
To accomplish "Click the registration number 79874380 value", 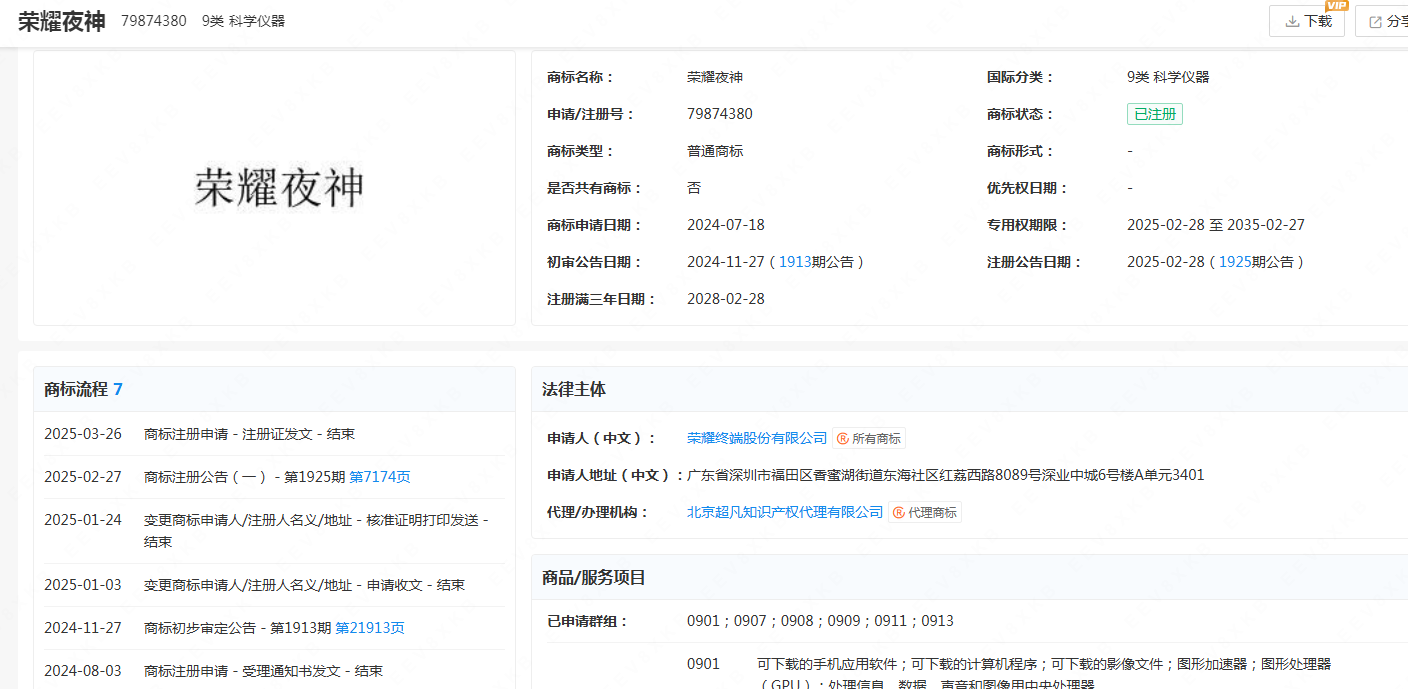I will click(720, 114).
